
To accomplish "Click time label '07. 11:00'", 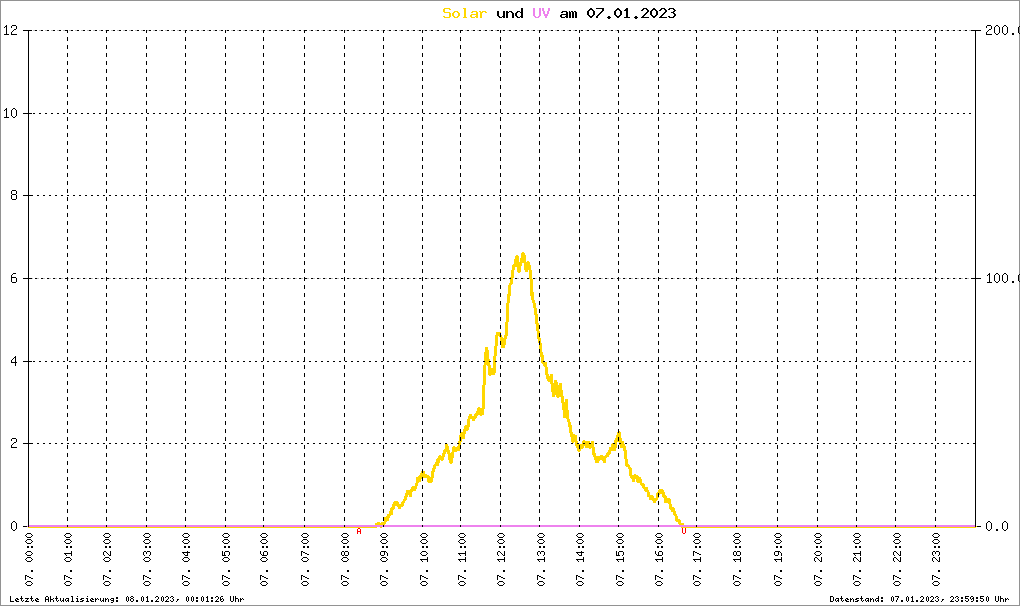I will tap(462, 560).
